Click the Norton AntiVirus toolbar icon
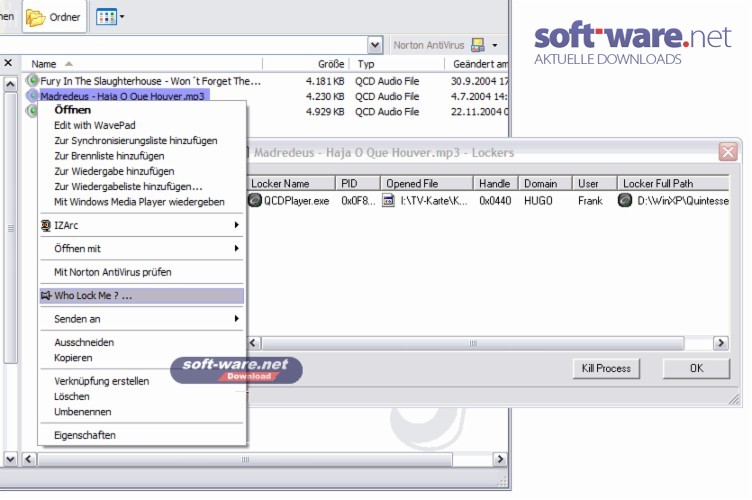The width and height of the screenshot is (752, 500). [478, 45]
